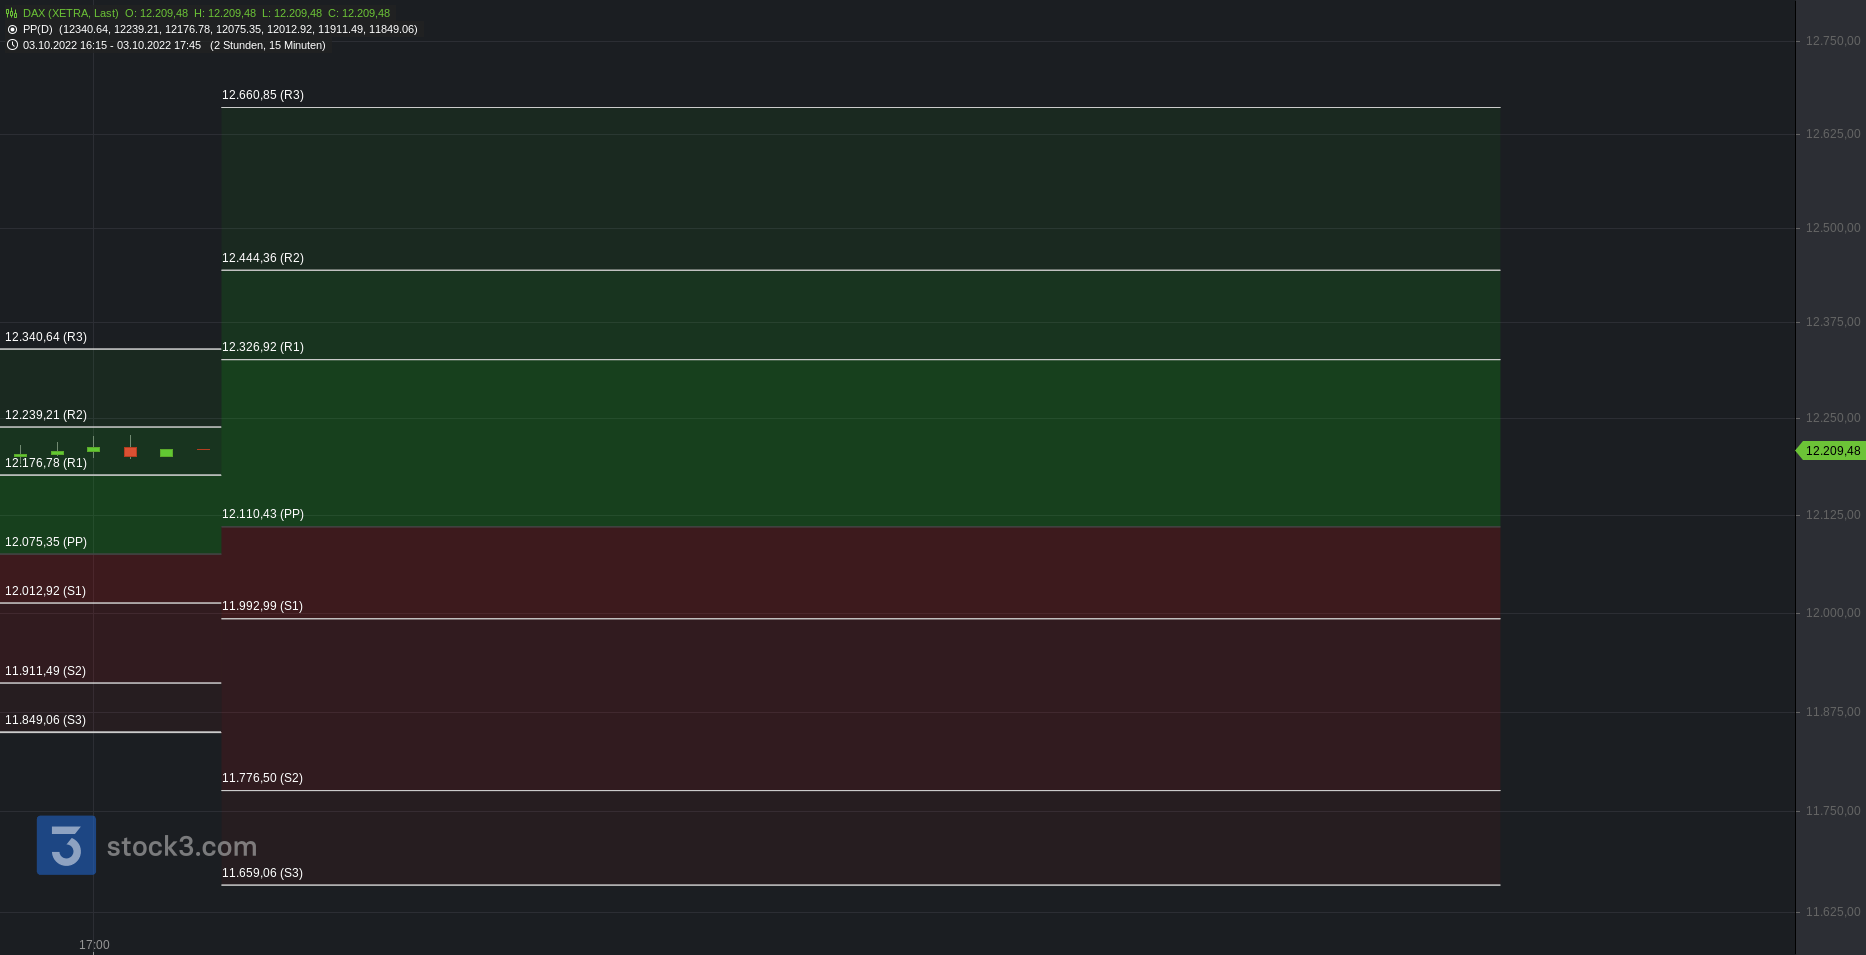Click the green current price tag 12.209,48
Screen dimensions: 1866x955
click(x=1830, y=451)
